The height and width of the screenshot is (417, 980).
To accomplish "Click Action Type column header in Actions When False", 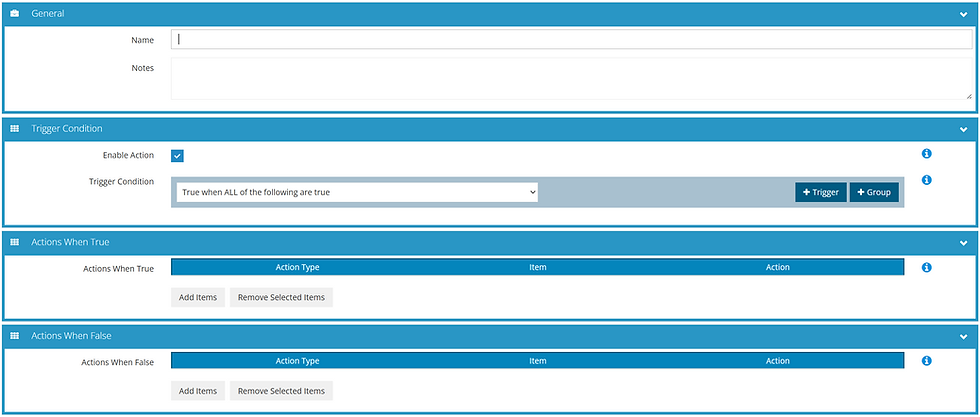I will pyautogui.click(x=298, y=361).
